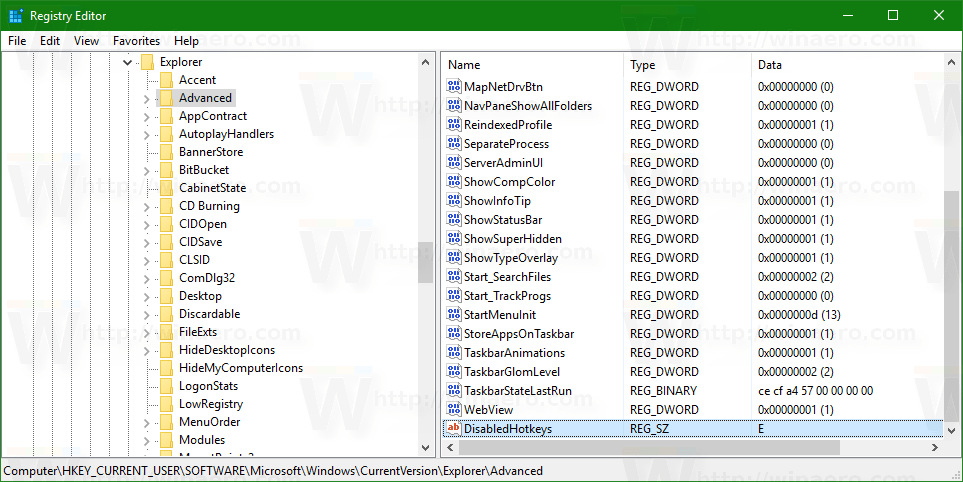Expand the MenuOrder key
The width and height of the screenshot is (963, 482).
click(x=146, y=422)
